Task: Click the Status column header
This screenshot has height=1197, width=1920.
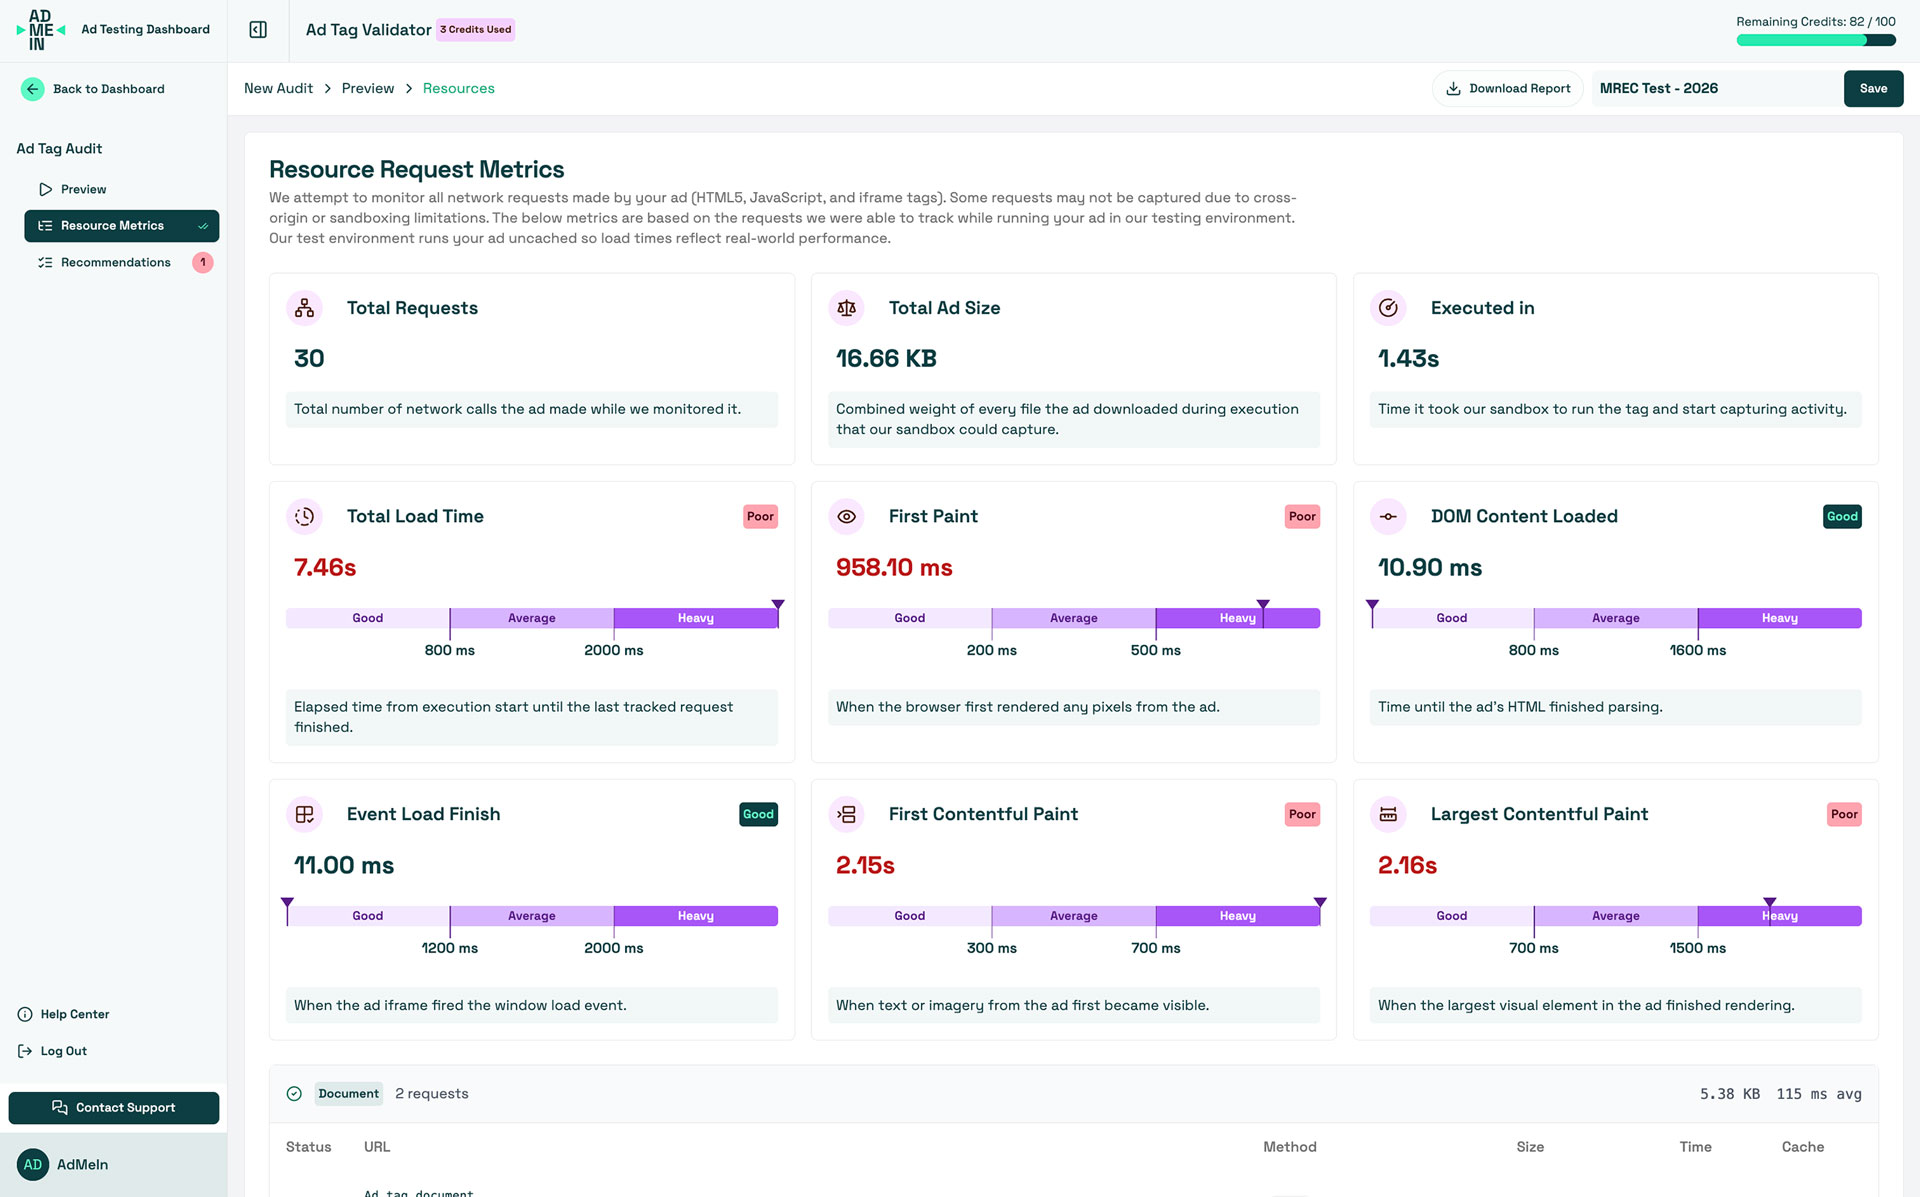Action: point(308,1148)
